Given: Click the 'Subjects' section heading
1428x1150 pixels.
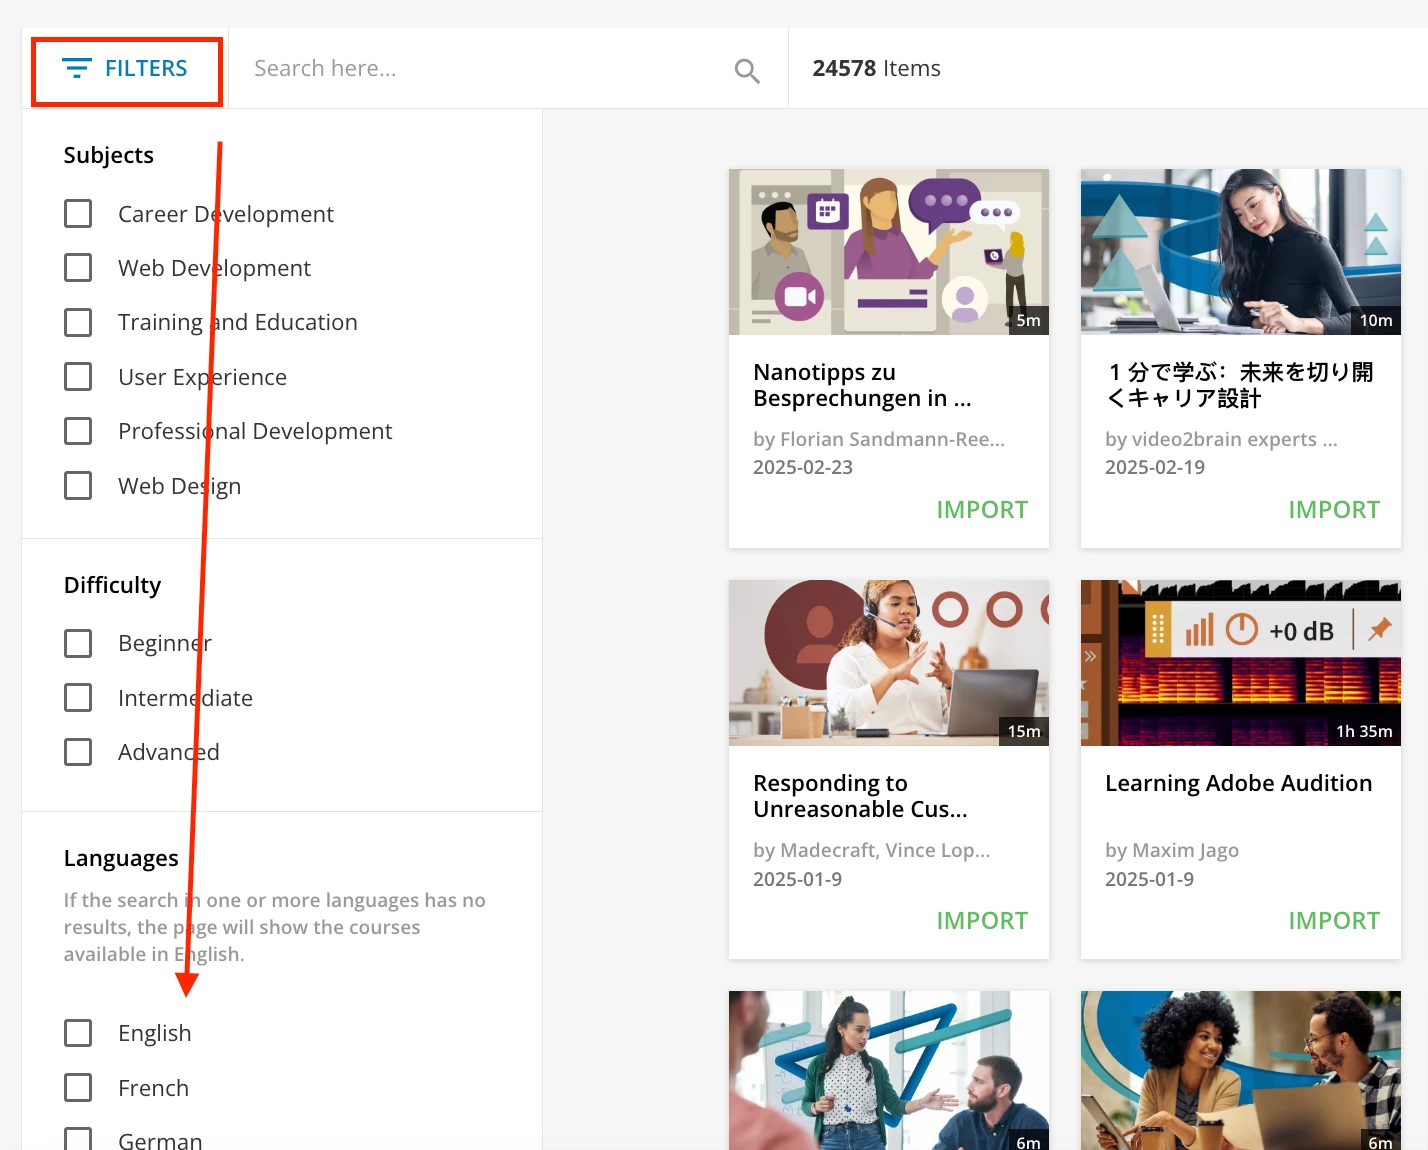Looking at the screenshot, I should pyautogui.click(x=109, y=156).
